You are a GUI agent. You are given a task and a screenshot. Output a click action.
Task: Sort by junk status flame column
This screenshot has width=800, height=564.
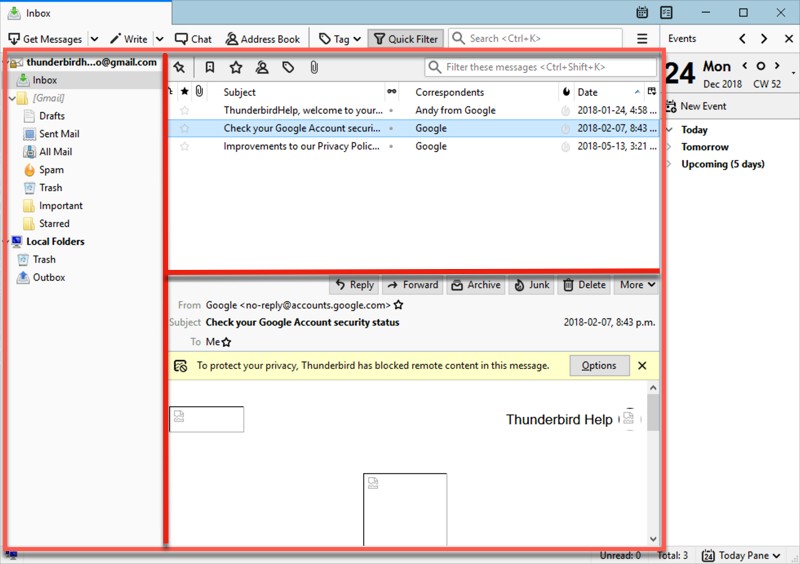pos(566,92)
